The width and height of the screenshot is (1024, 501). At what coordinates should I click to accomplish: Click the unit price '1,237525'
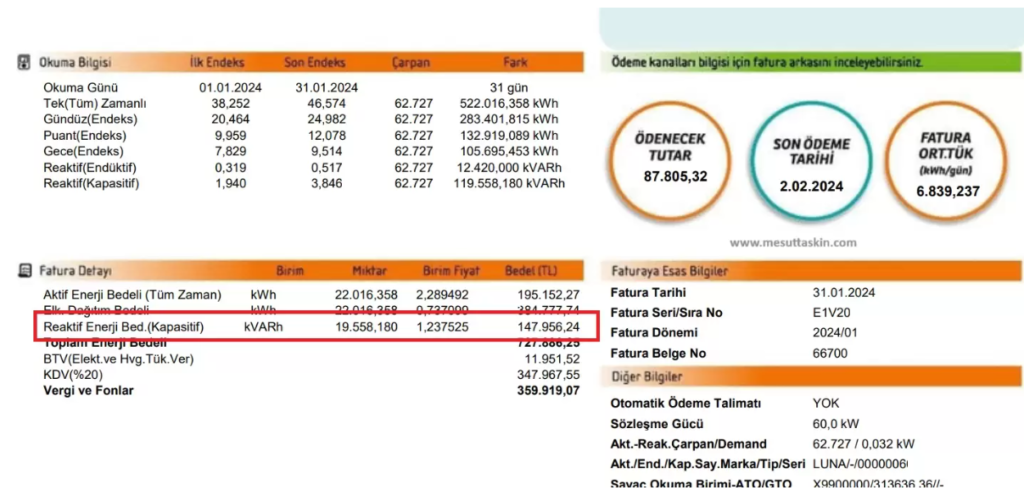coord(442,326)
